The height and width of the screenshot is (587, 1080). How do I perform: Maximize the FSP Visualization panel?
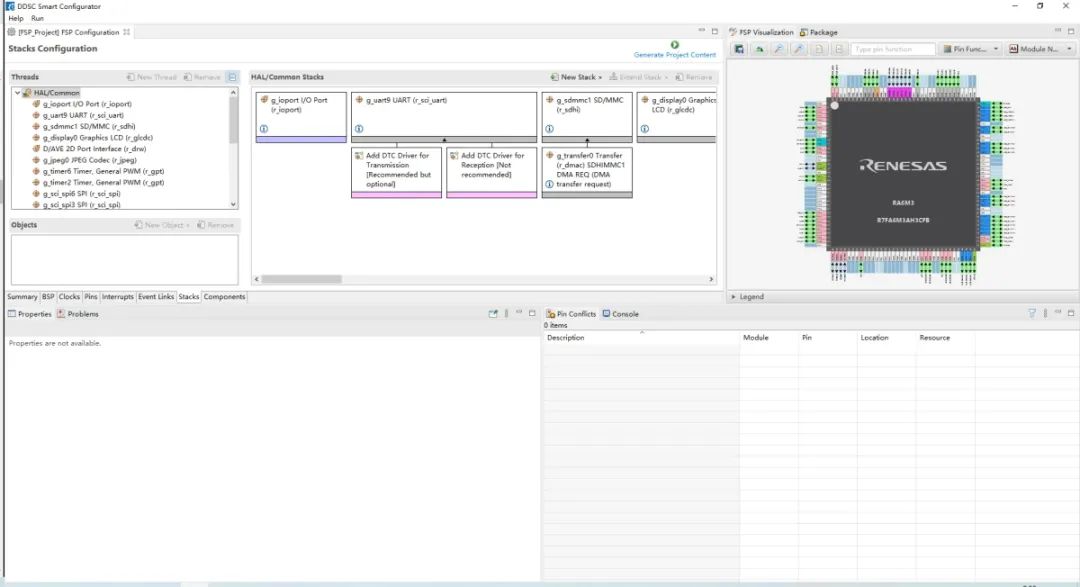(x=1071, y=32)
